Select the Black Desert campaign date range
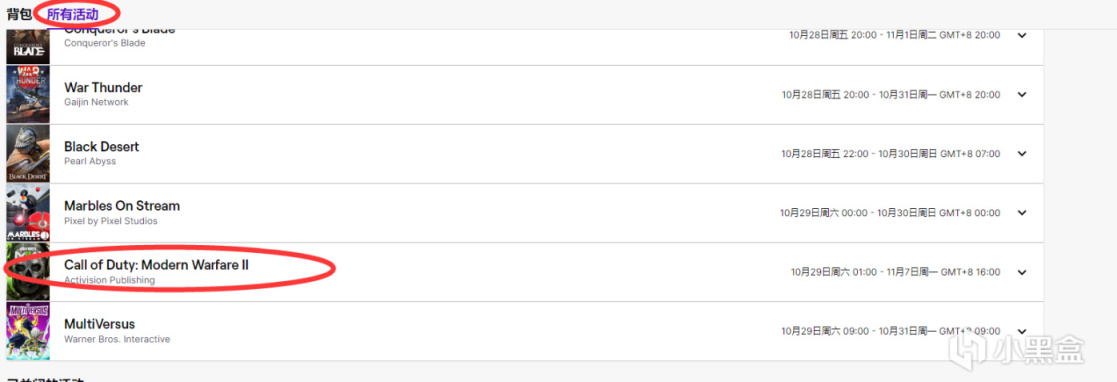The image size is (1117, 382). 890,153
